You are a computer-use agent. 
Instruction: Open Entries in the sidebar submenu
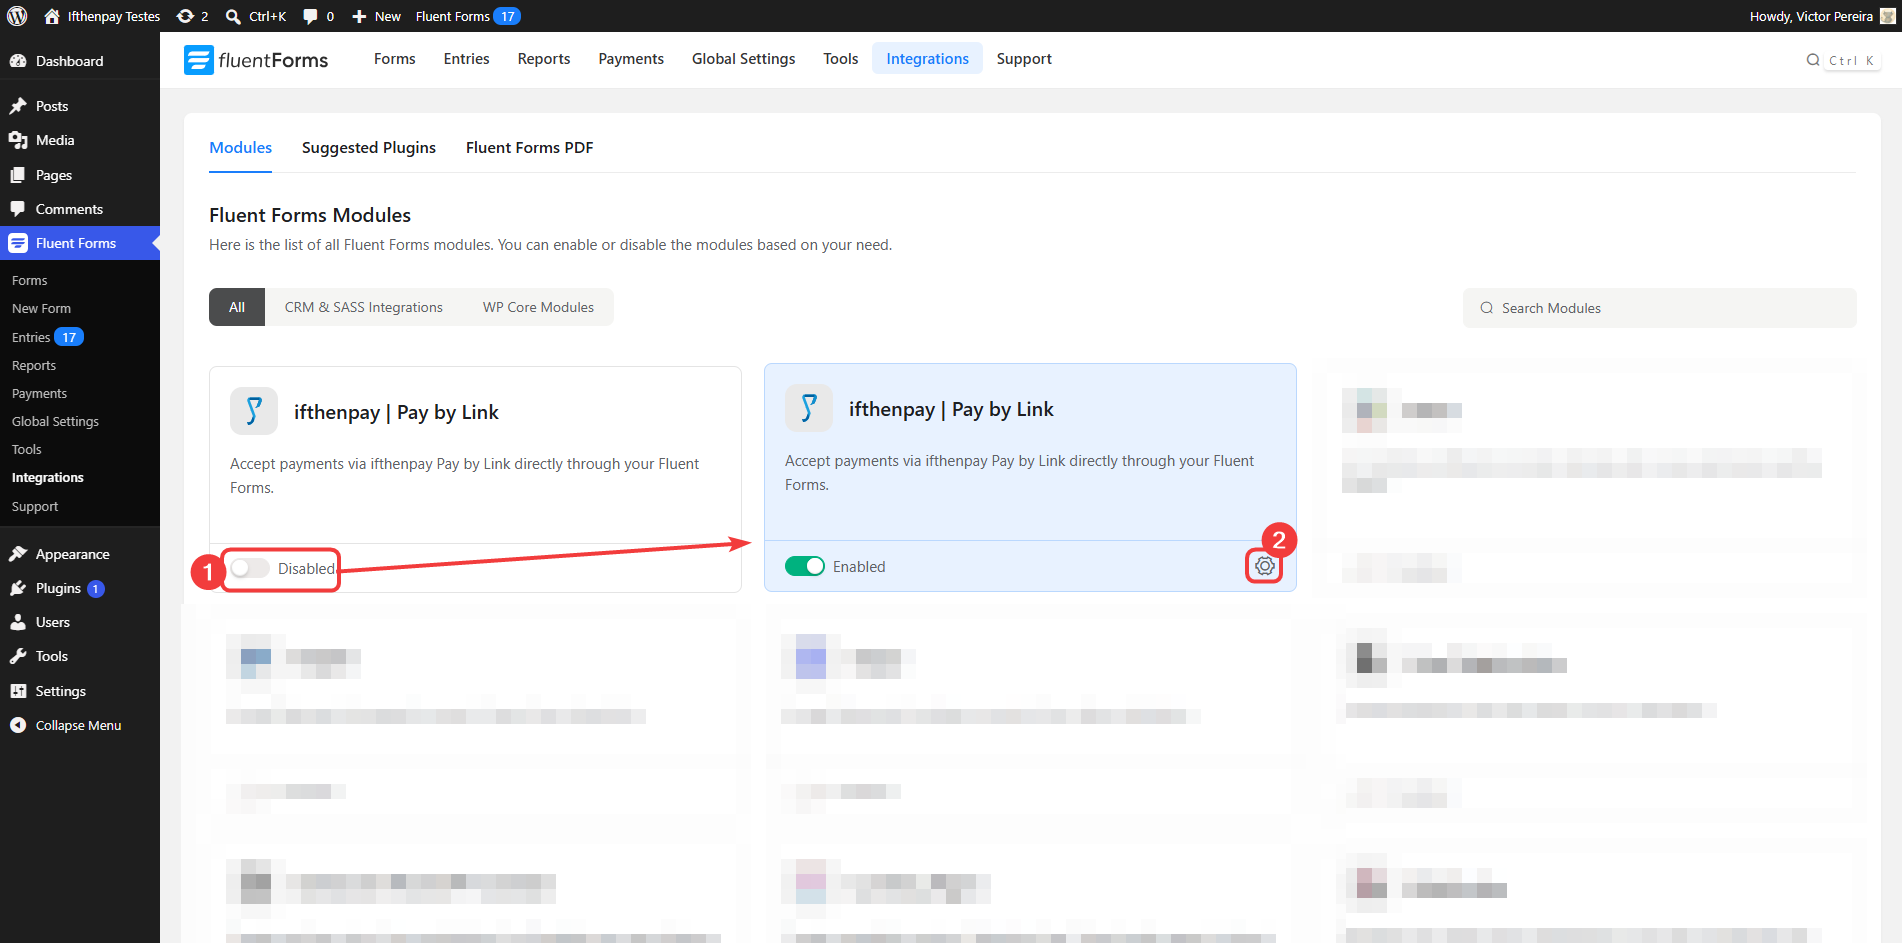pos(31,337)
